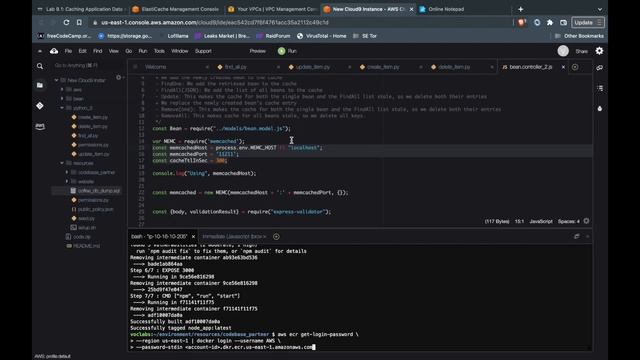640x360 pixels.
Task: Click the browser address bar
Action: pyautogui.click(x=300, y=23)
